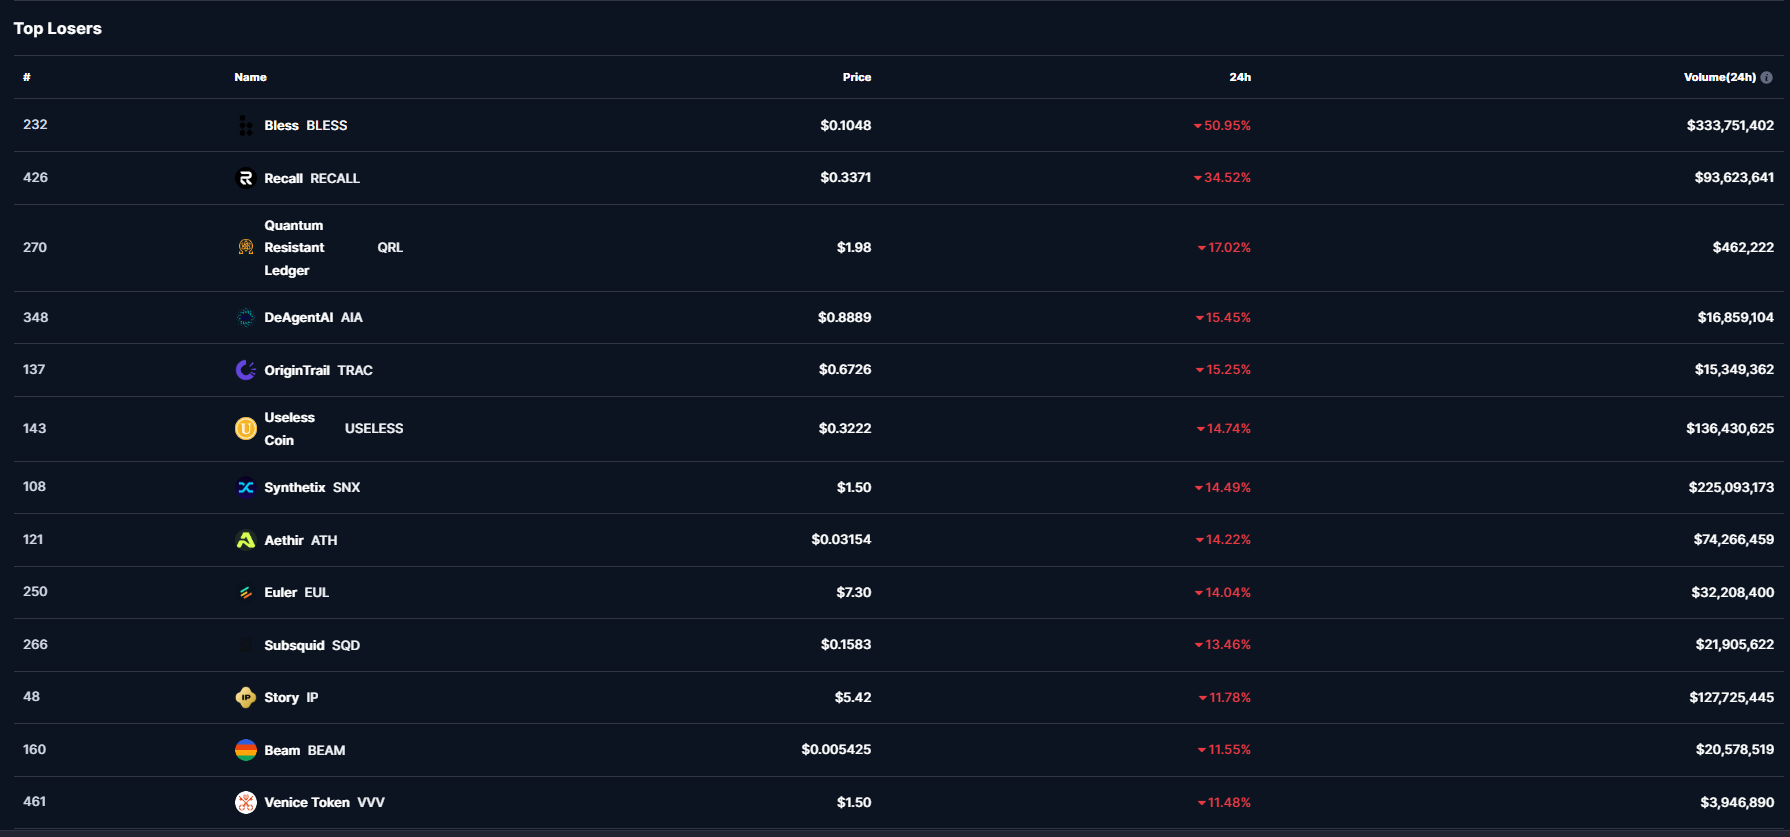Click the Aethir logo icon
The width and height of the screenshot is (1790, 837).
246,540
